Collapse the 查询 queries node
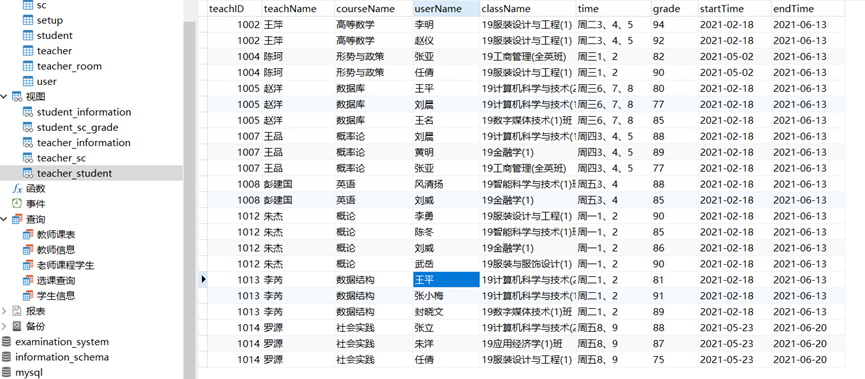The image size is (865, 379). [4, 219]
